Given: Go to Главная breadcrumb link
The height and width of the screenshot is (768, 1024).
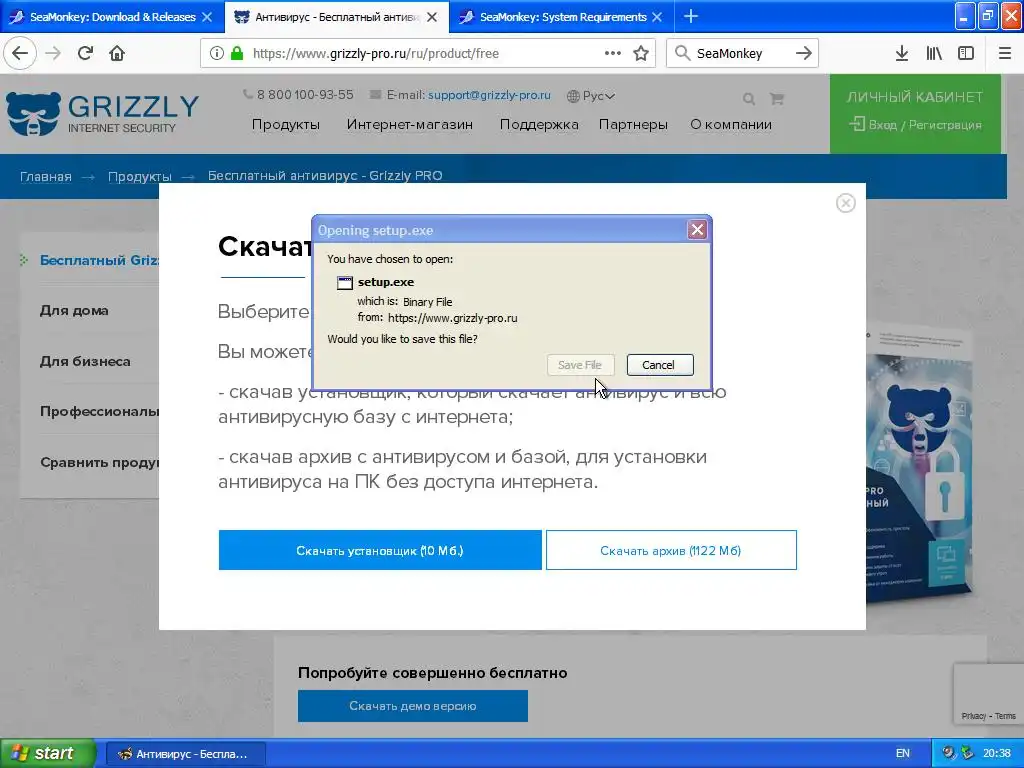Looking at the screenshot, I should pyautogui.click(x=46, y=176).
